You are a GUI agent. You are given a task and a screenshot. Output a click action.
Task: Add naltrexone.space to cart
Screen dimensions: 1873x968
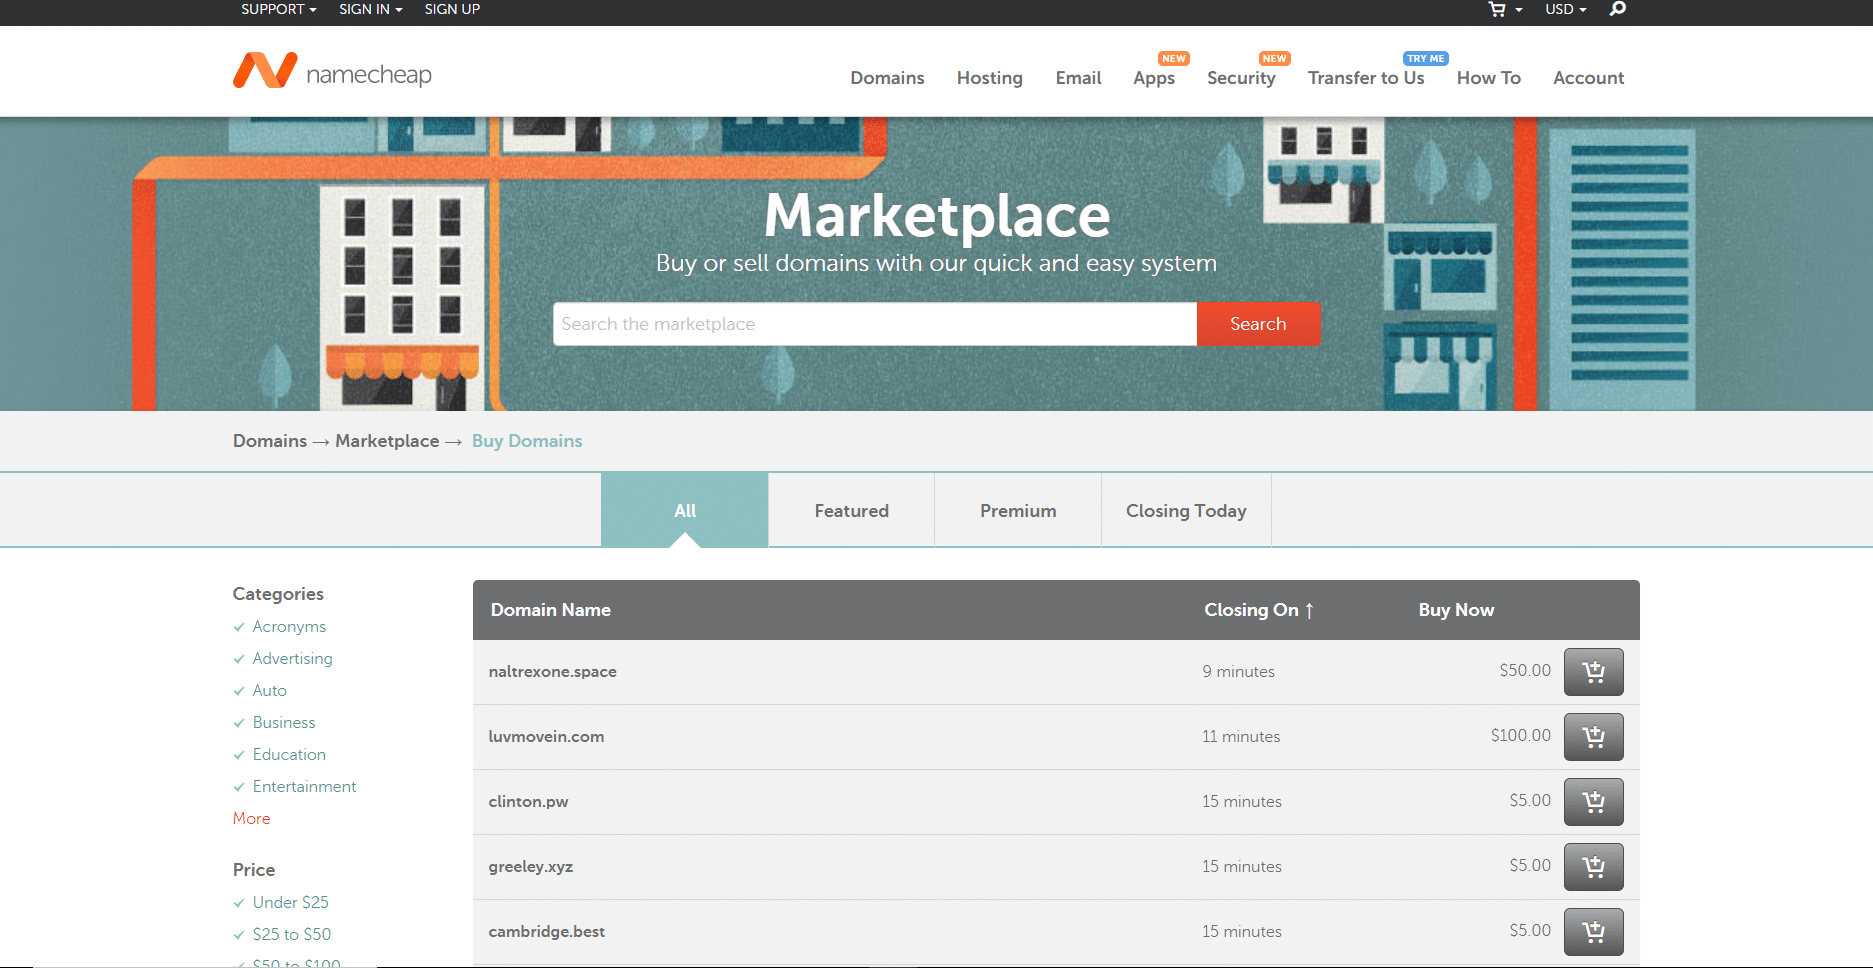(x=1593, y=672)
